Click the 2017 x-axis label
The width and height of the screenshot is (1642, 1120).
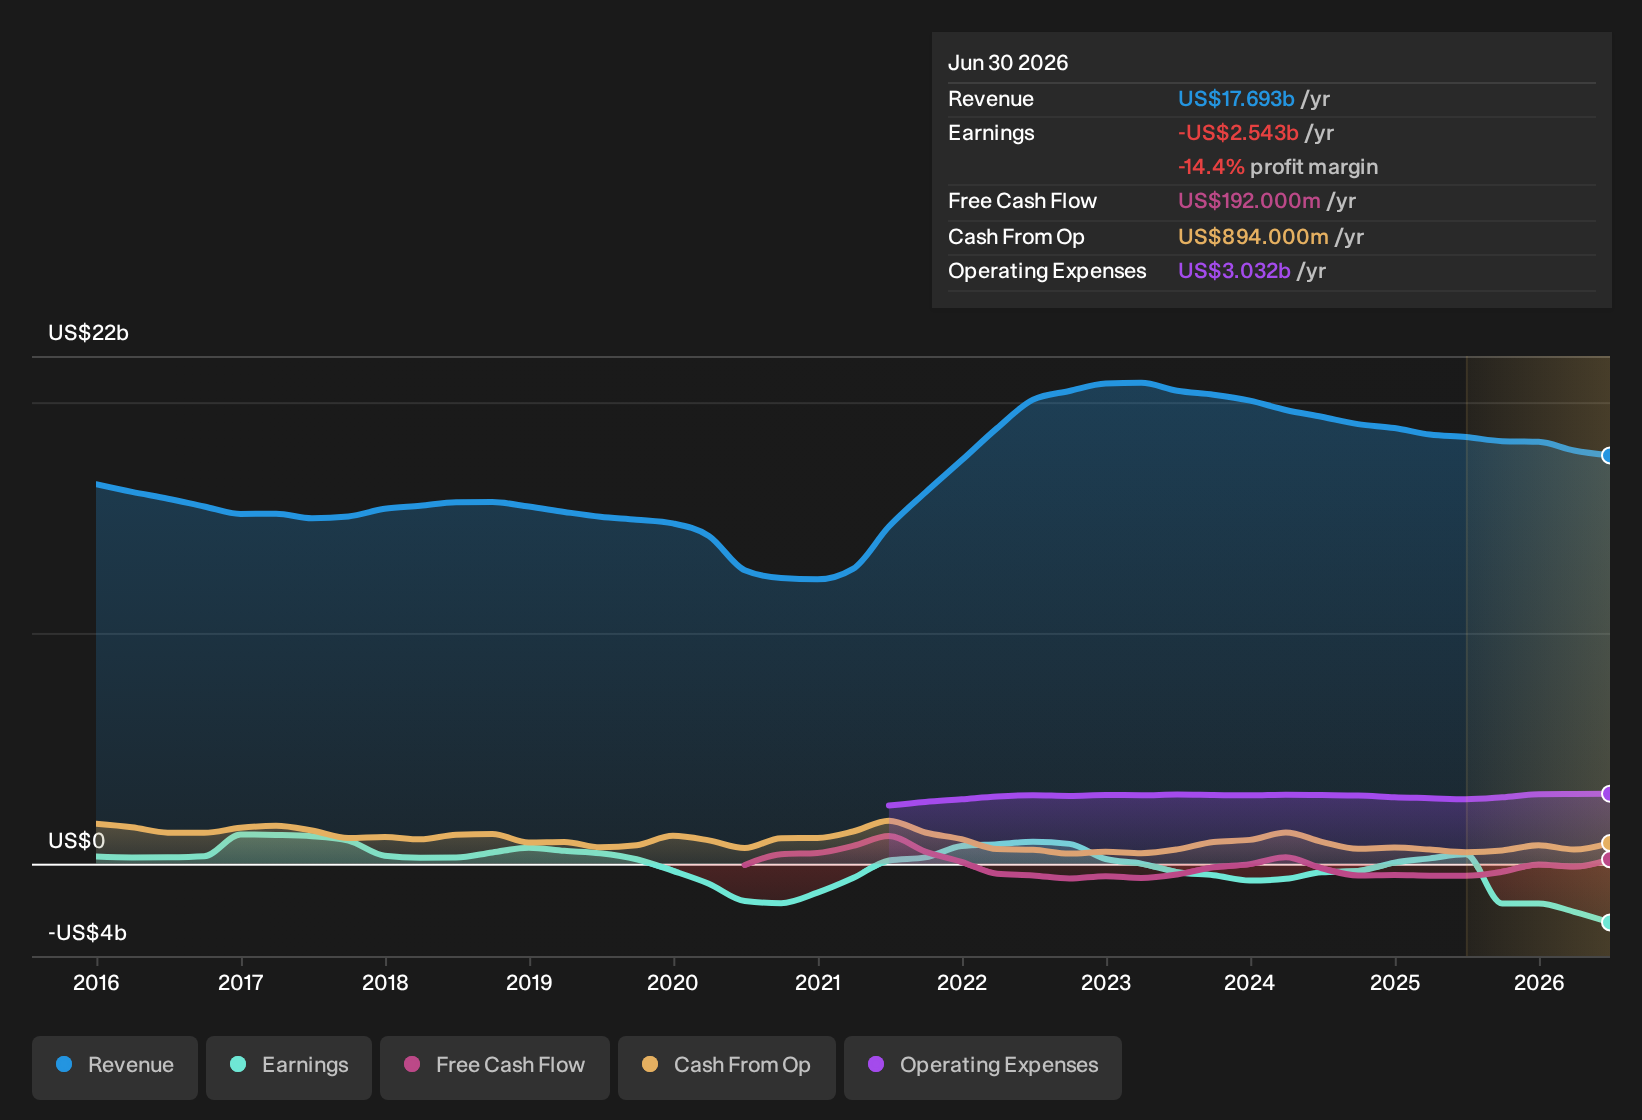pos(241,983)
